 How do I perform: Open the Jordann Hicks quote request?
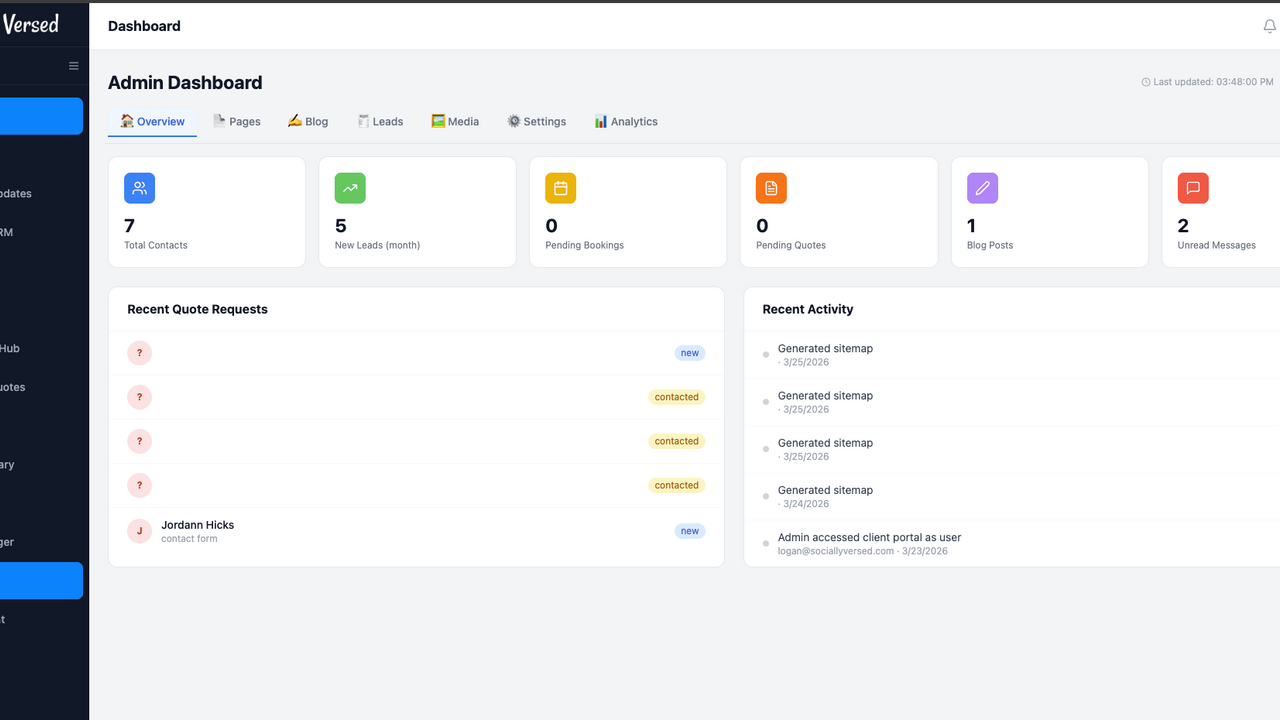point(416,531)
